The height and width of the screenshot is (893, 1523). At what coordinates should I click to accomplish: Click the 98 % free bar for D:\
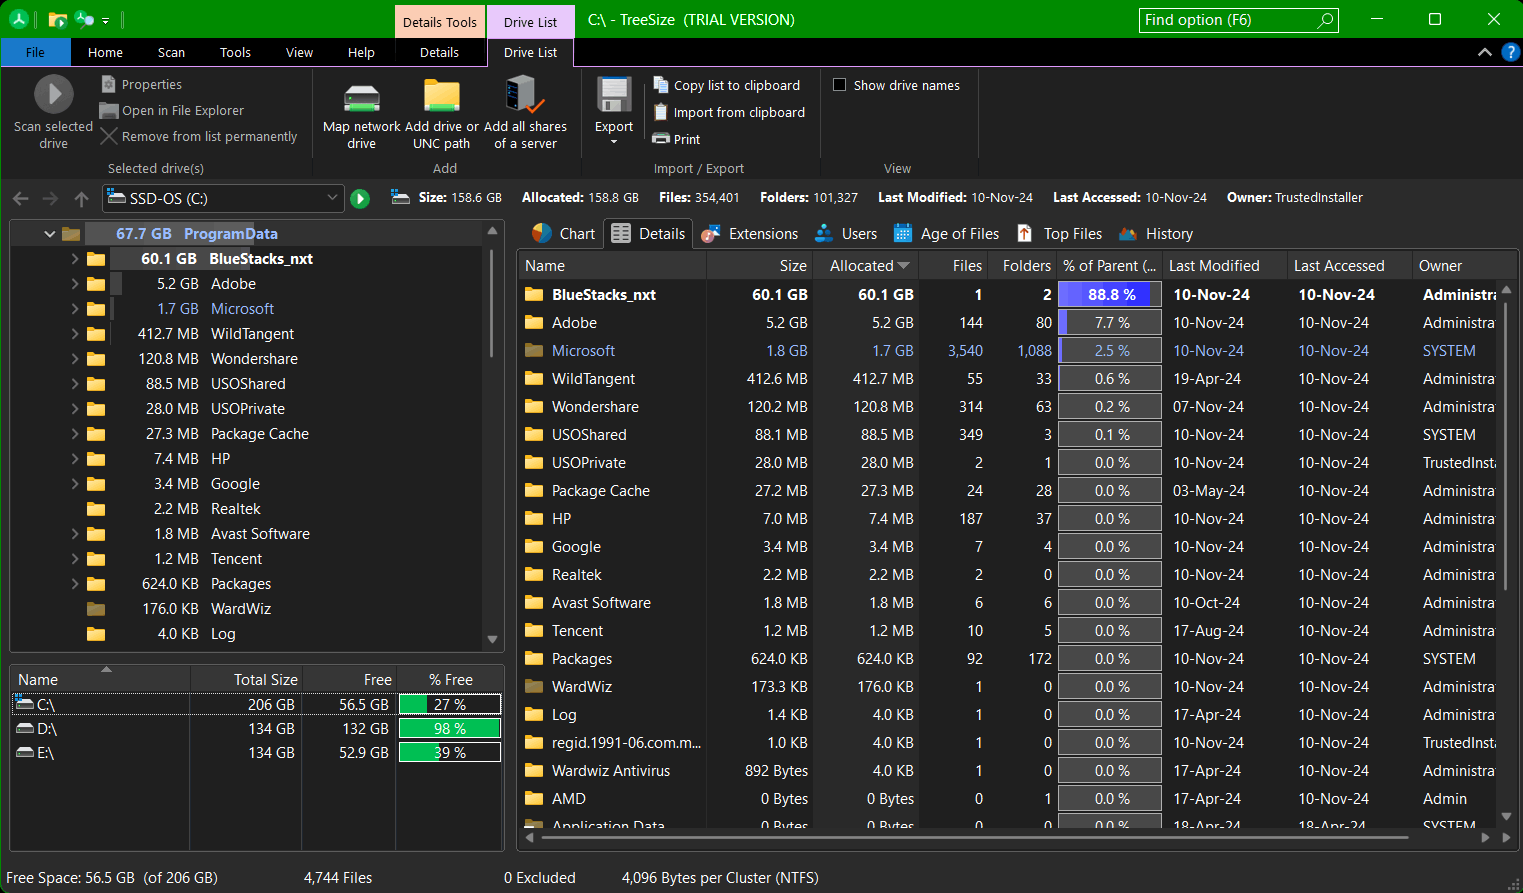tap(450, 729)
